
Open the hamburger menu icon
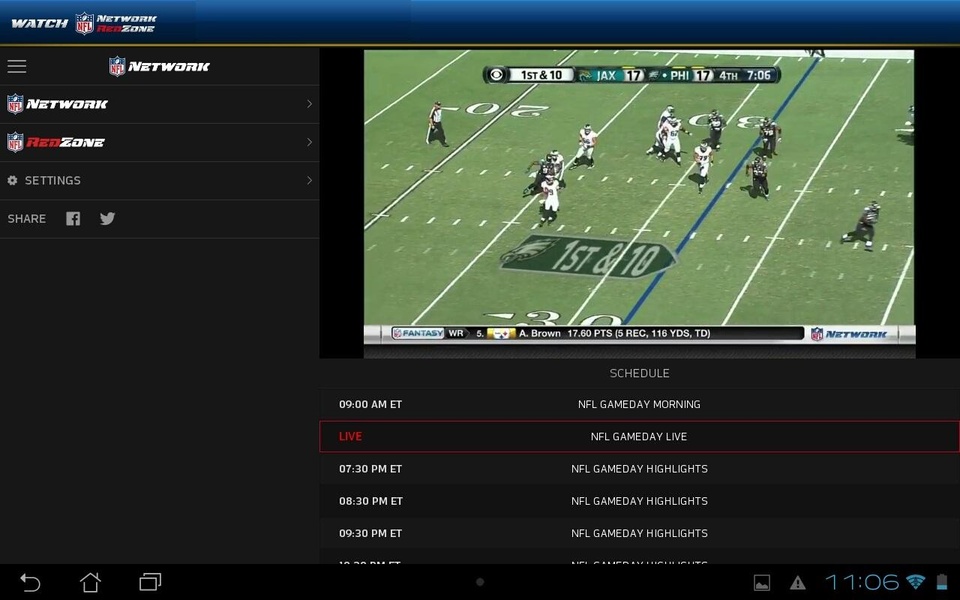click(x=17, y=66)
